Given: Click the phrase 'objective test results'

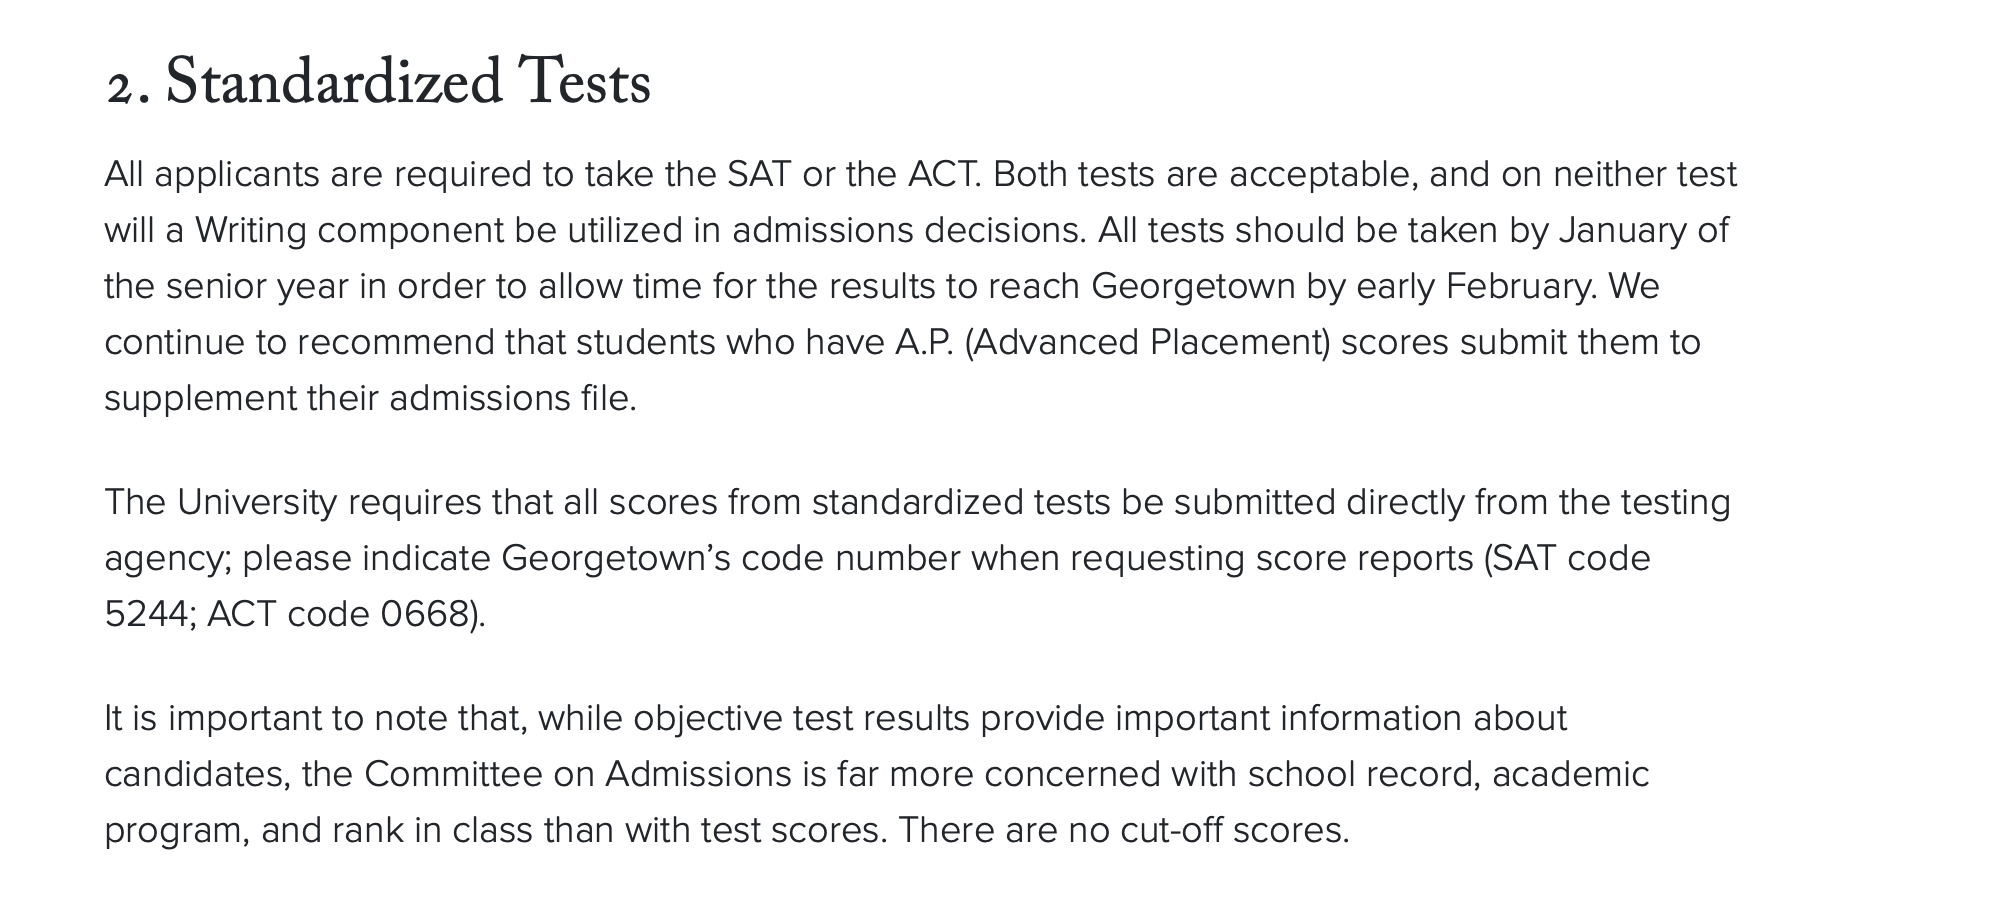Looking at the screenshot, I should [x=801, y=719].
